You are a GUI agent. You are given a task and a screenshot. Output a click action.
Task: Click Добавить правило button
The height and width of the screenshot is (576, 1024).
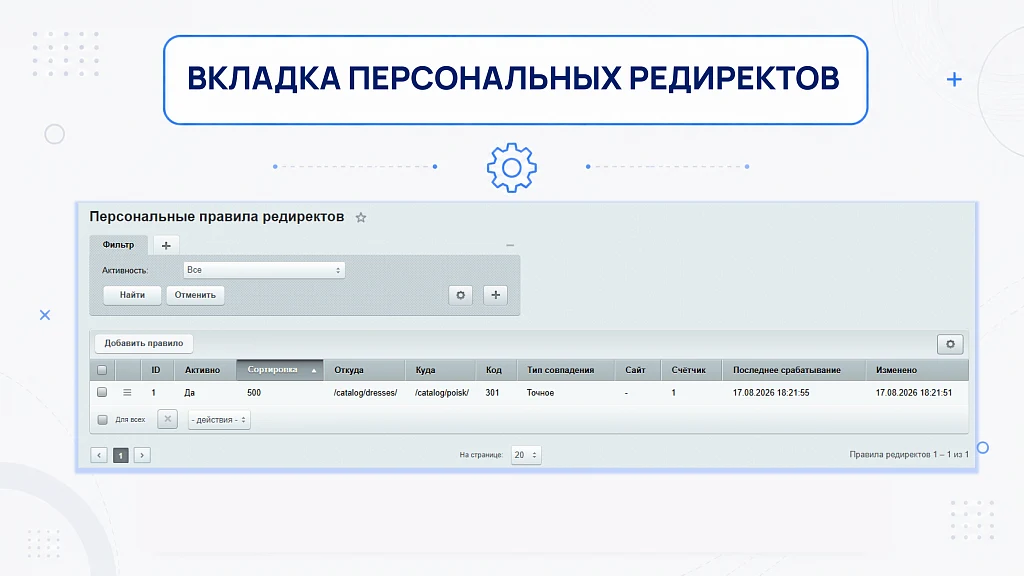[x=144, y=344]
